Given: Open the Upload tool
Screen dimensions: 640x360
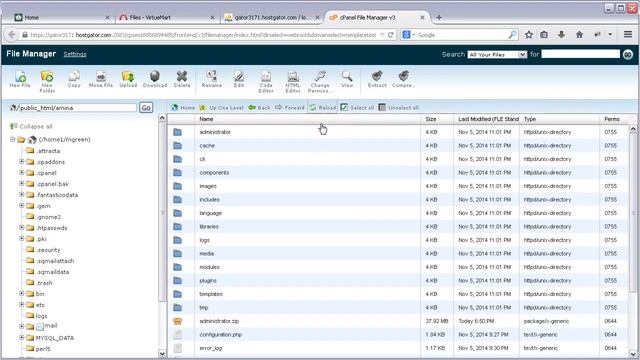Looking at the screenshot, I should 128,79.
